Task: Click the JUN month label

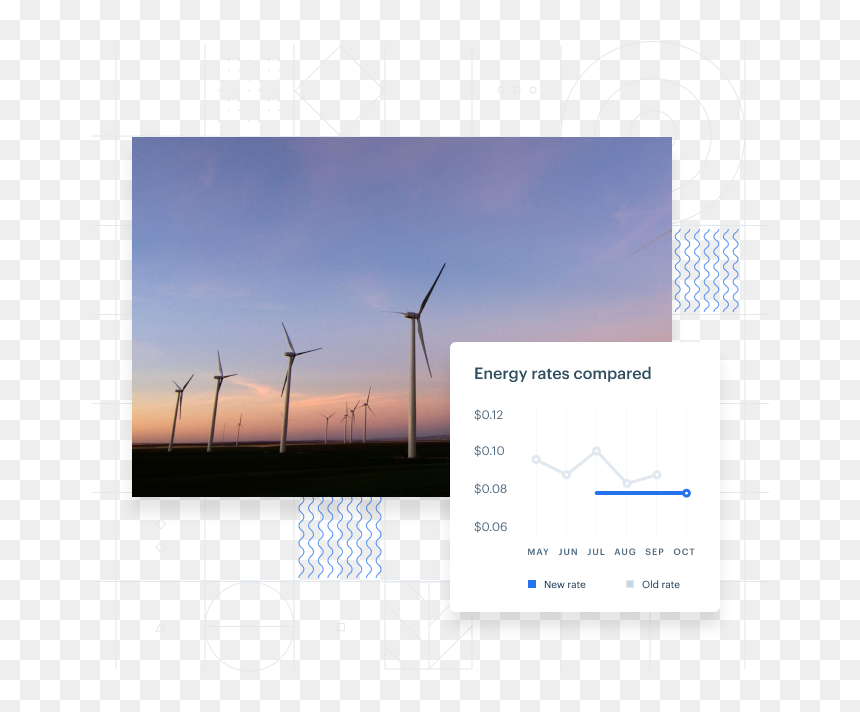Action: tap(568, 552)
